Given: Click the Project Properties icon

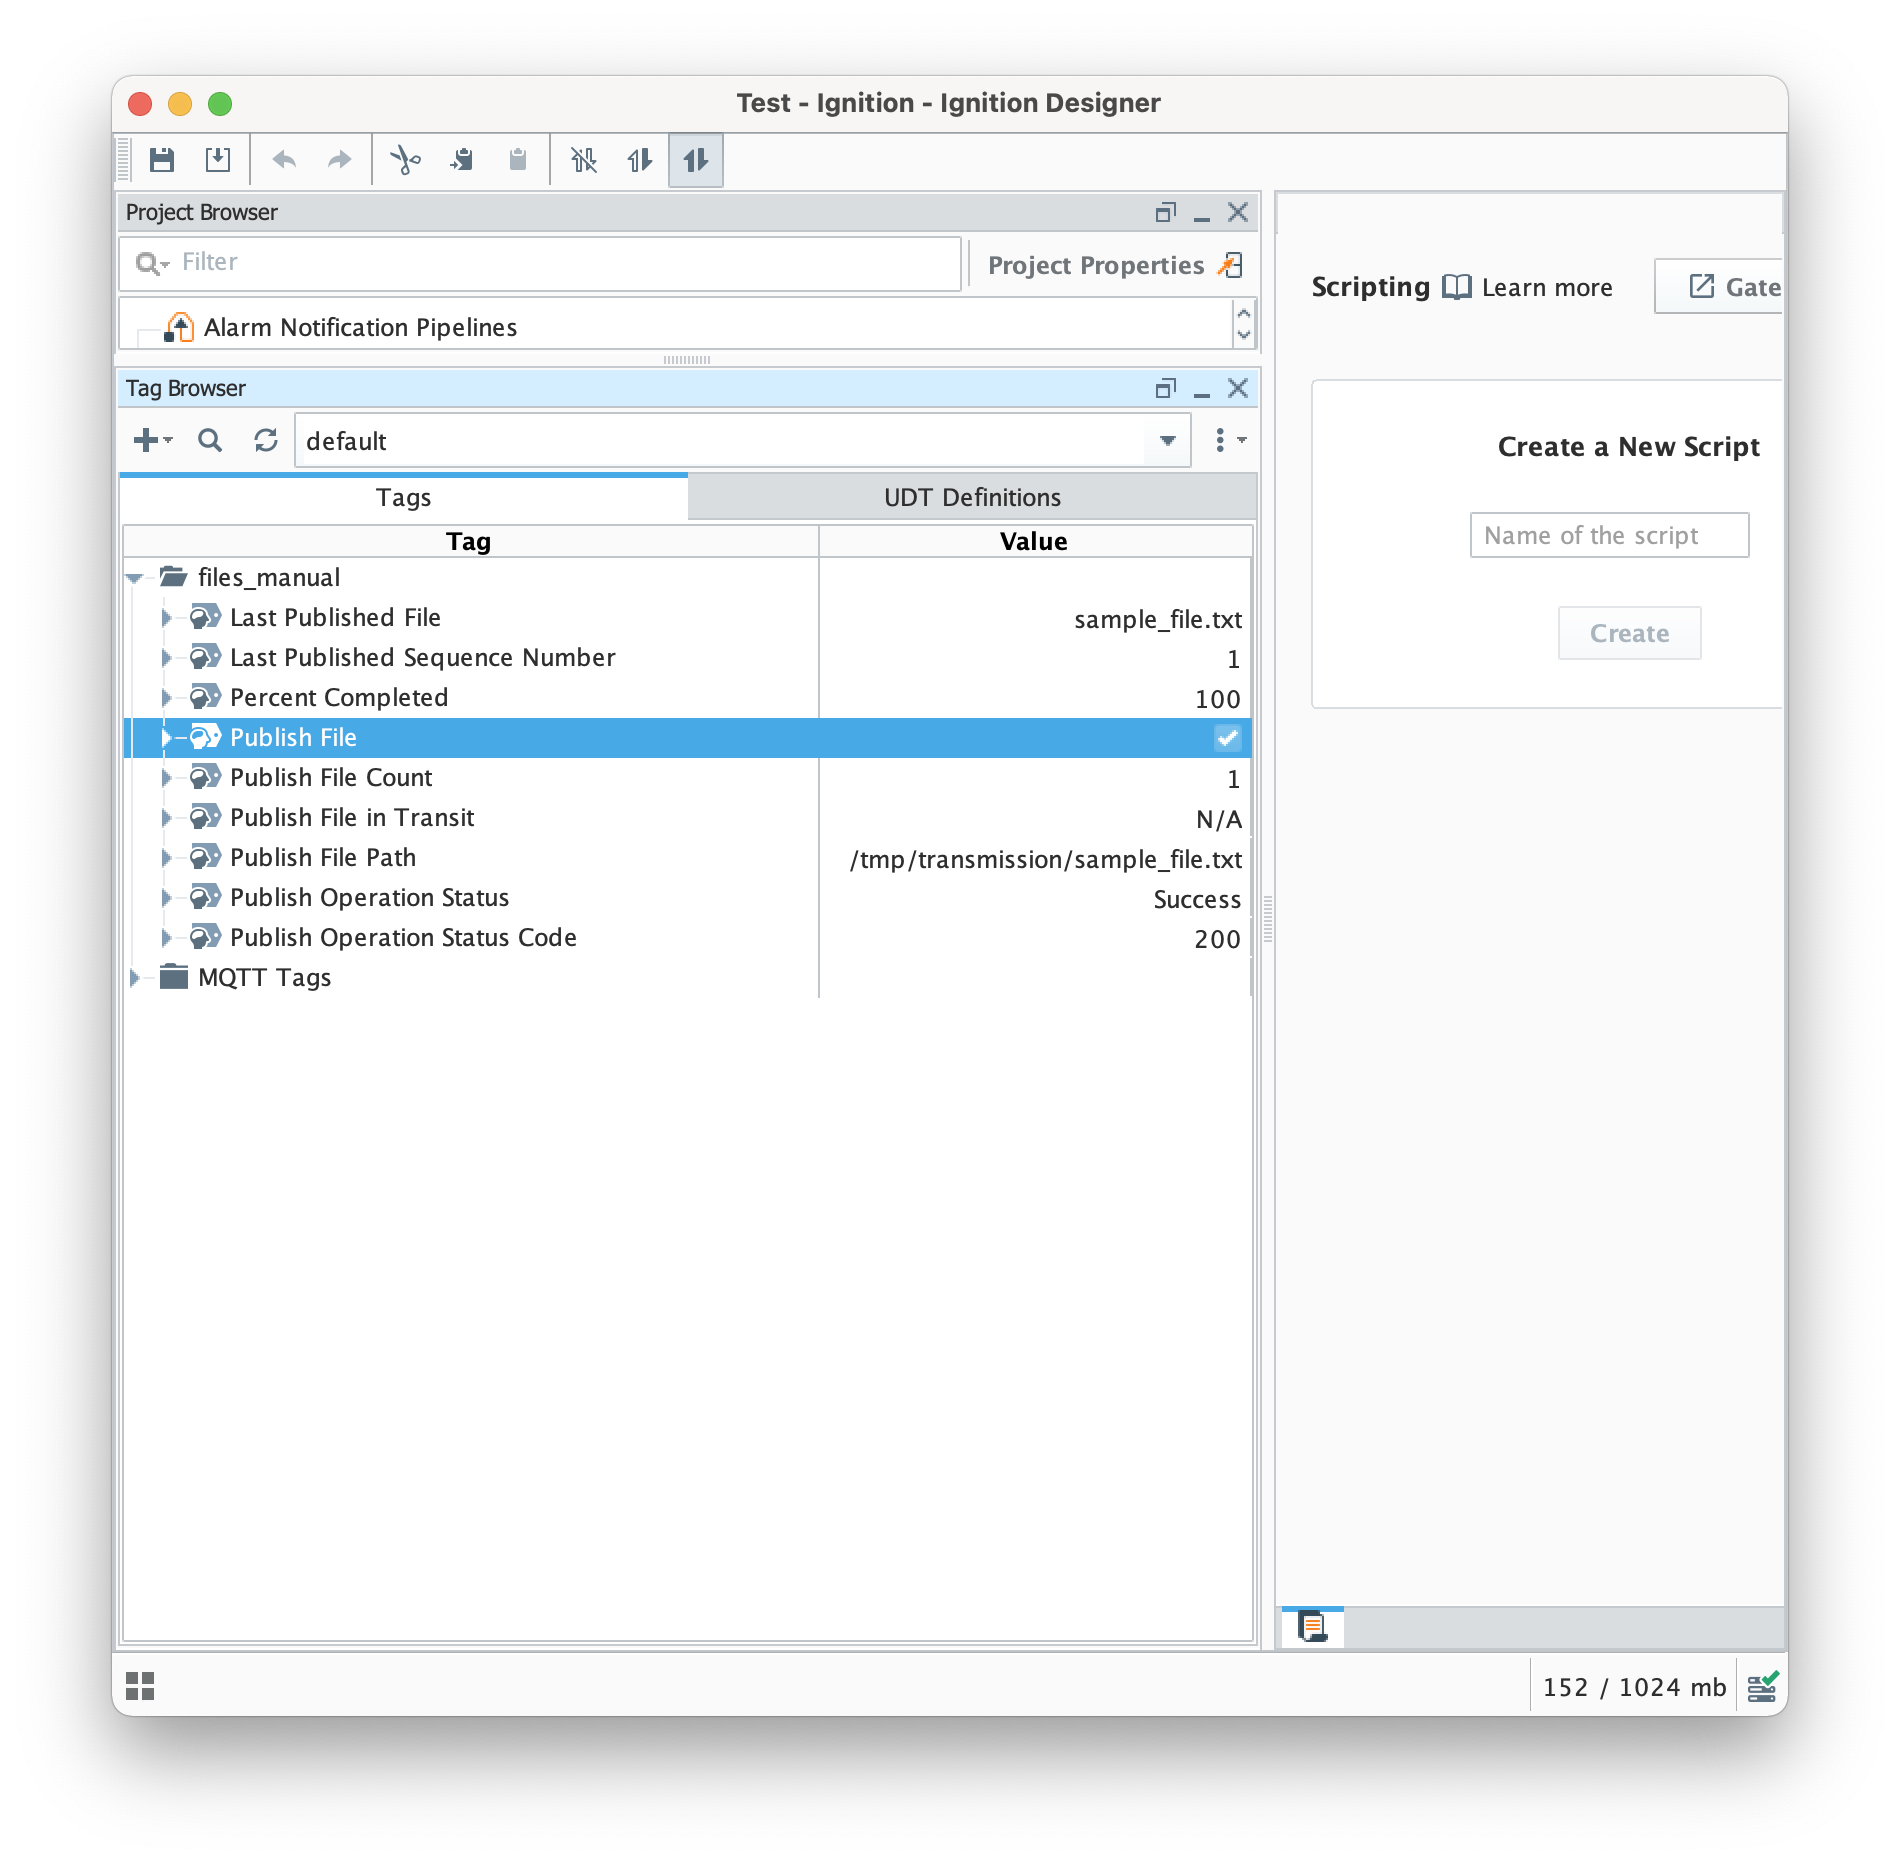Looking at the screenshot, I should (x=1231, y=265).
